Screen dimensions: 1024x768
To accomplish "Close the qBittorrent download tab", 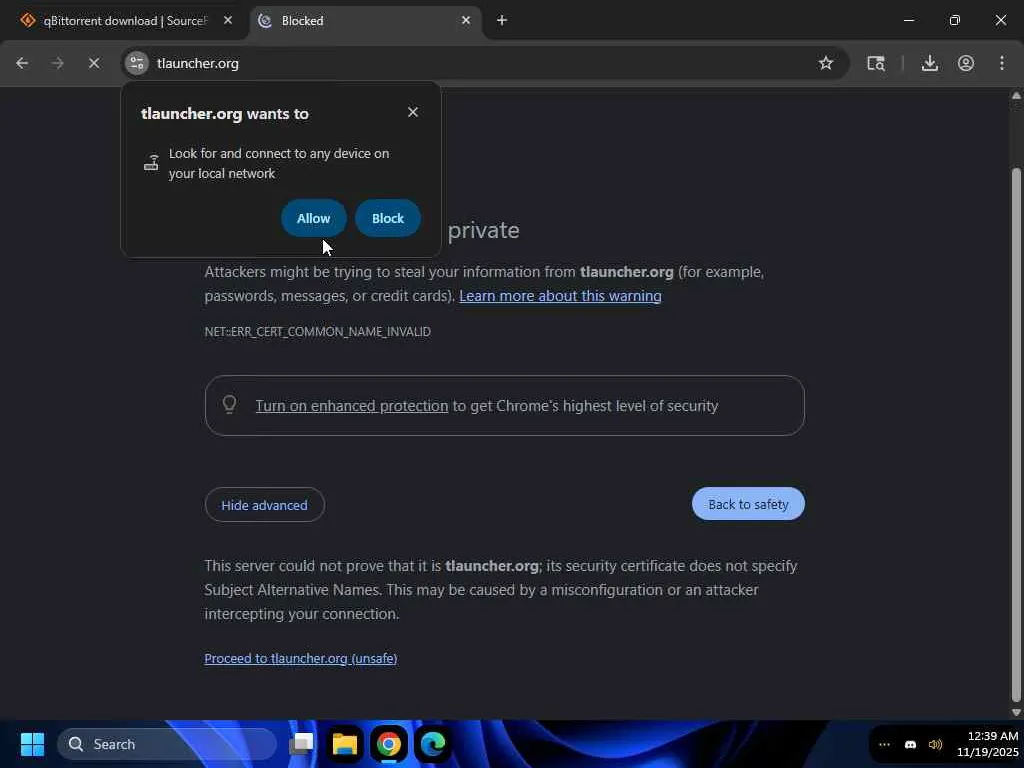I will tap(228, 21).
